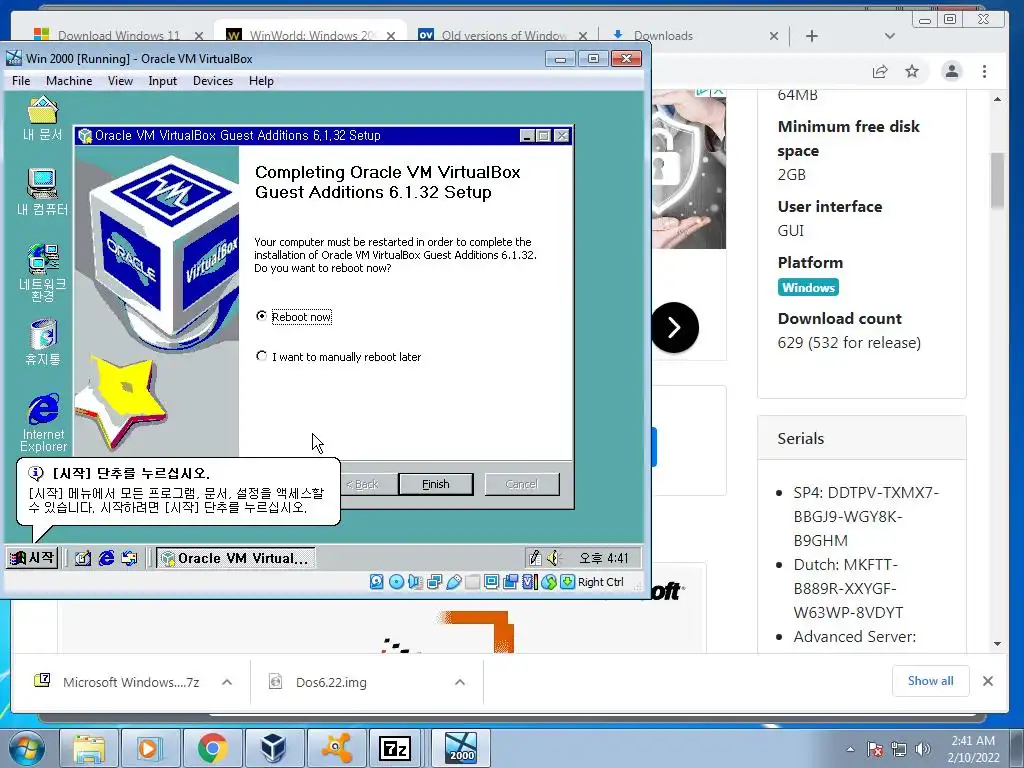Screen dimensions: 1024x768
Task: Click the Oracle VM Virtual... guest taskbar button
Action: tap(235, 558)
